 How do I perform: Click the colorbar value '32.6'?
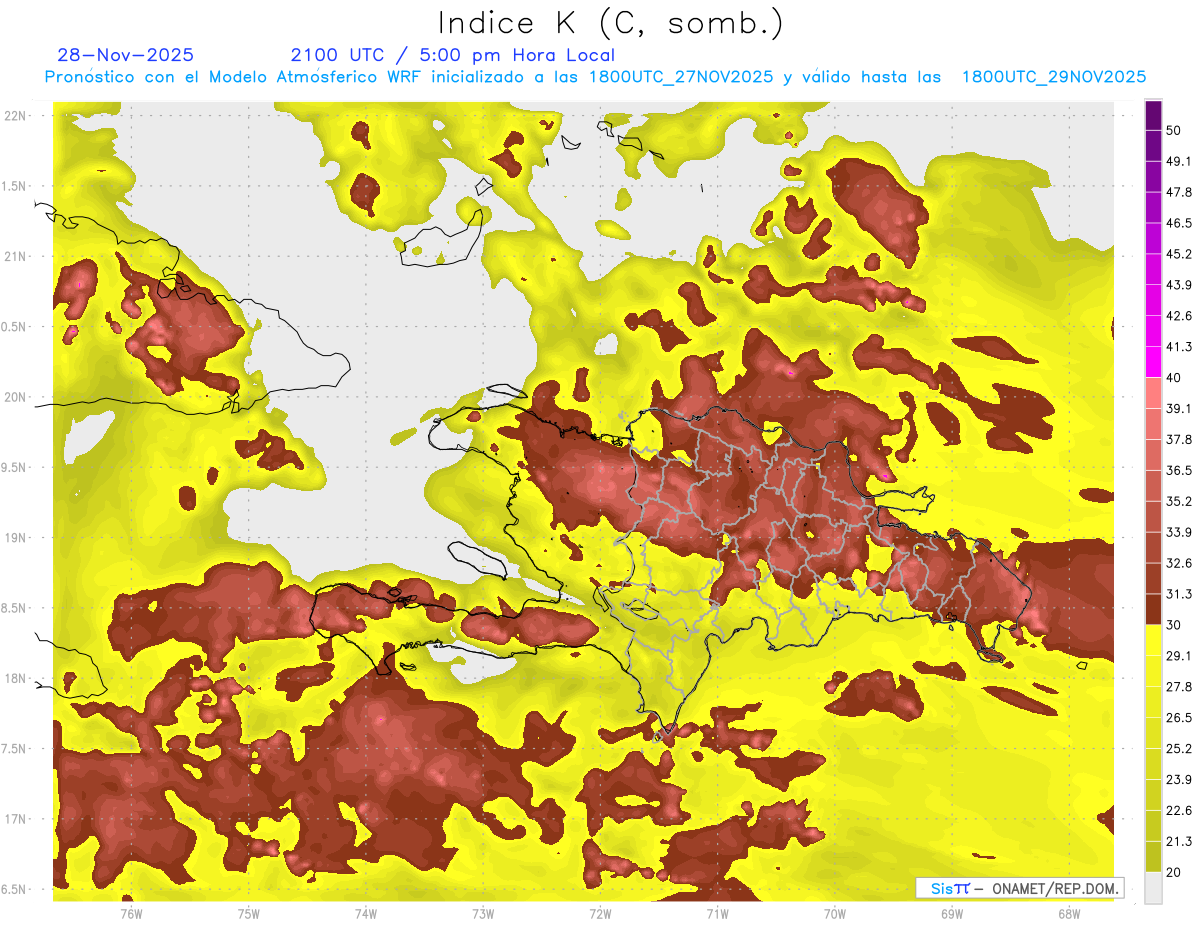coord(1178,563)
